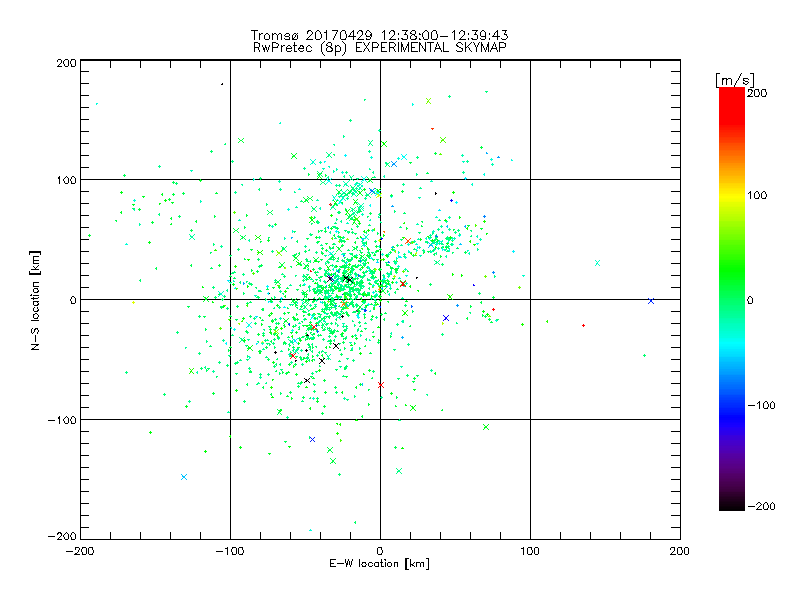The image size is (800, 600).
Task: Click the title line with Tromsø date and time
Action: 379,35
